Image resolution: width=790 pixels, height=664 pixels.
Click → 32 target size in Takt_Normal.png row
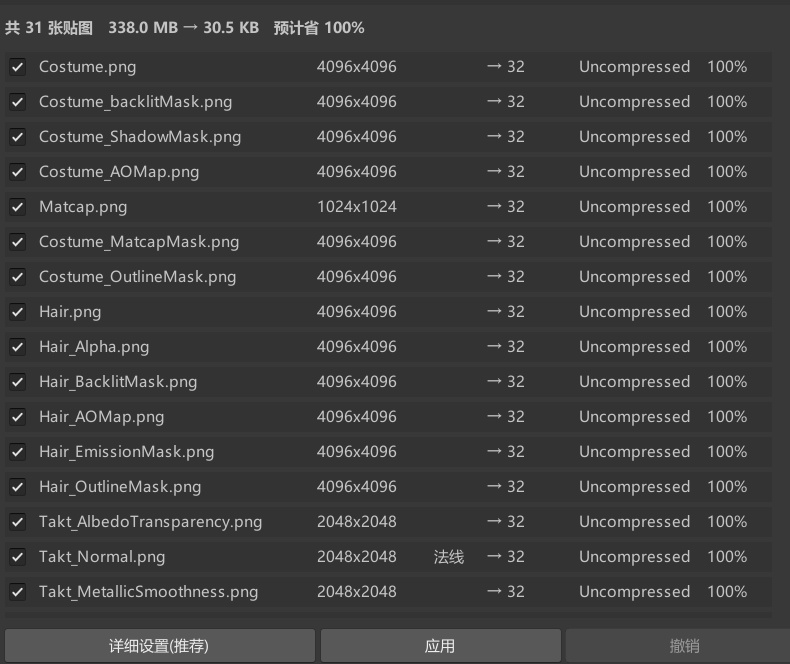coord(506,557)
